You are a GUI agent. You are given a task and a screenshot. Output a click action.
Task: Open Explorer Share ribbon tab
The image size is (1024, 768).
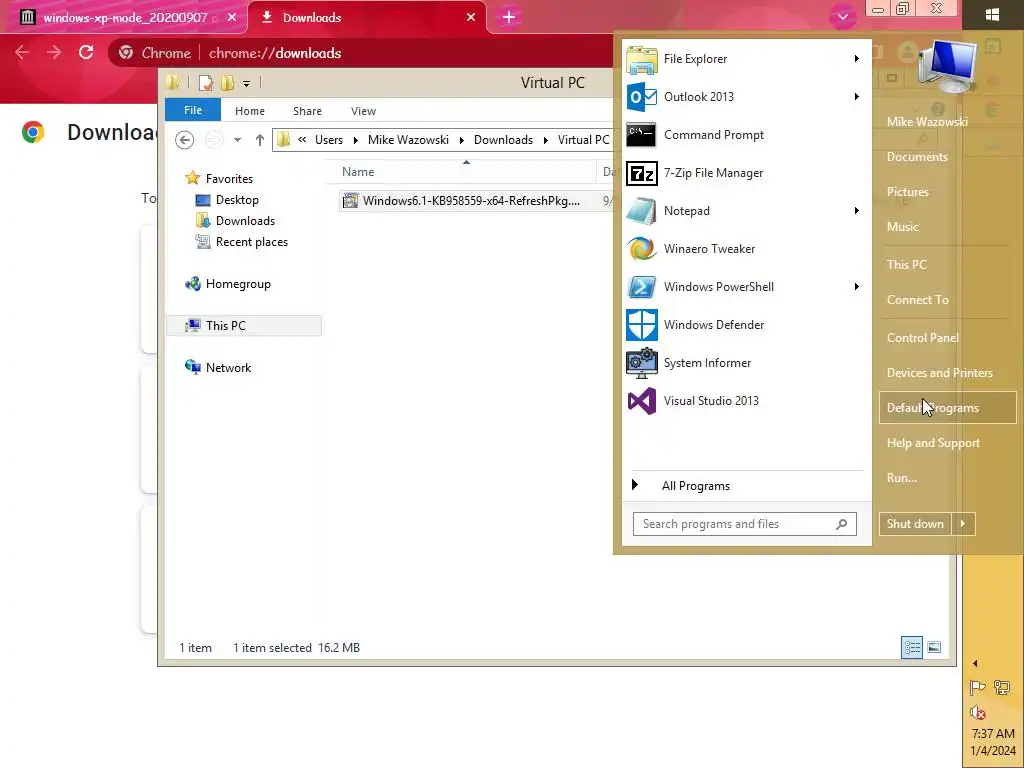[307, 111]
